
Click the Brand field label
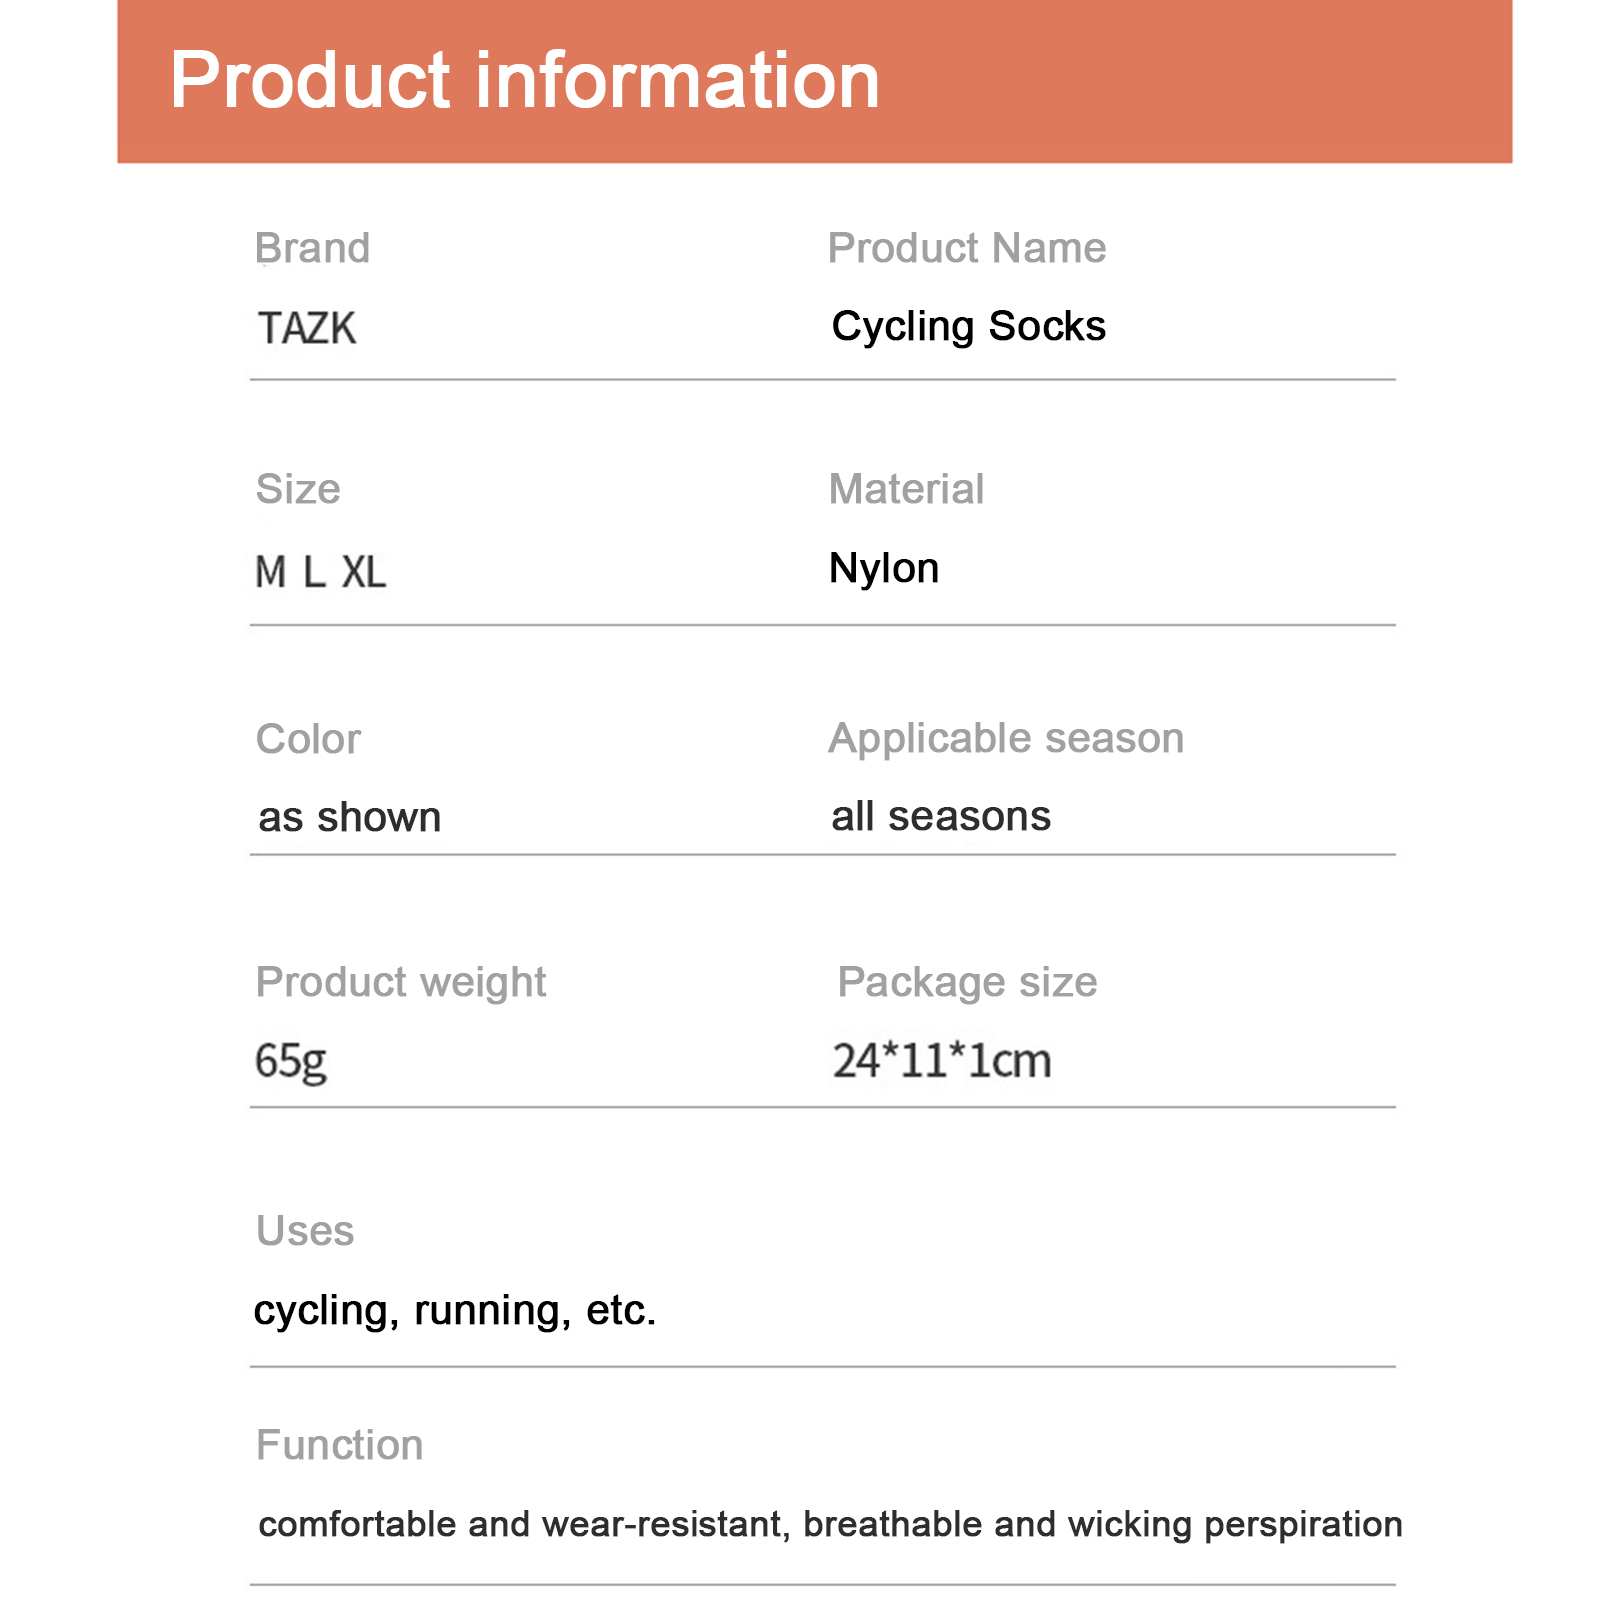point(312,248)
